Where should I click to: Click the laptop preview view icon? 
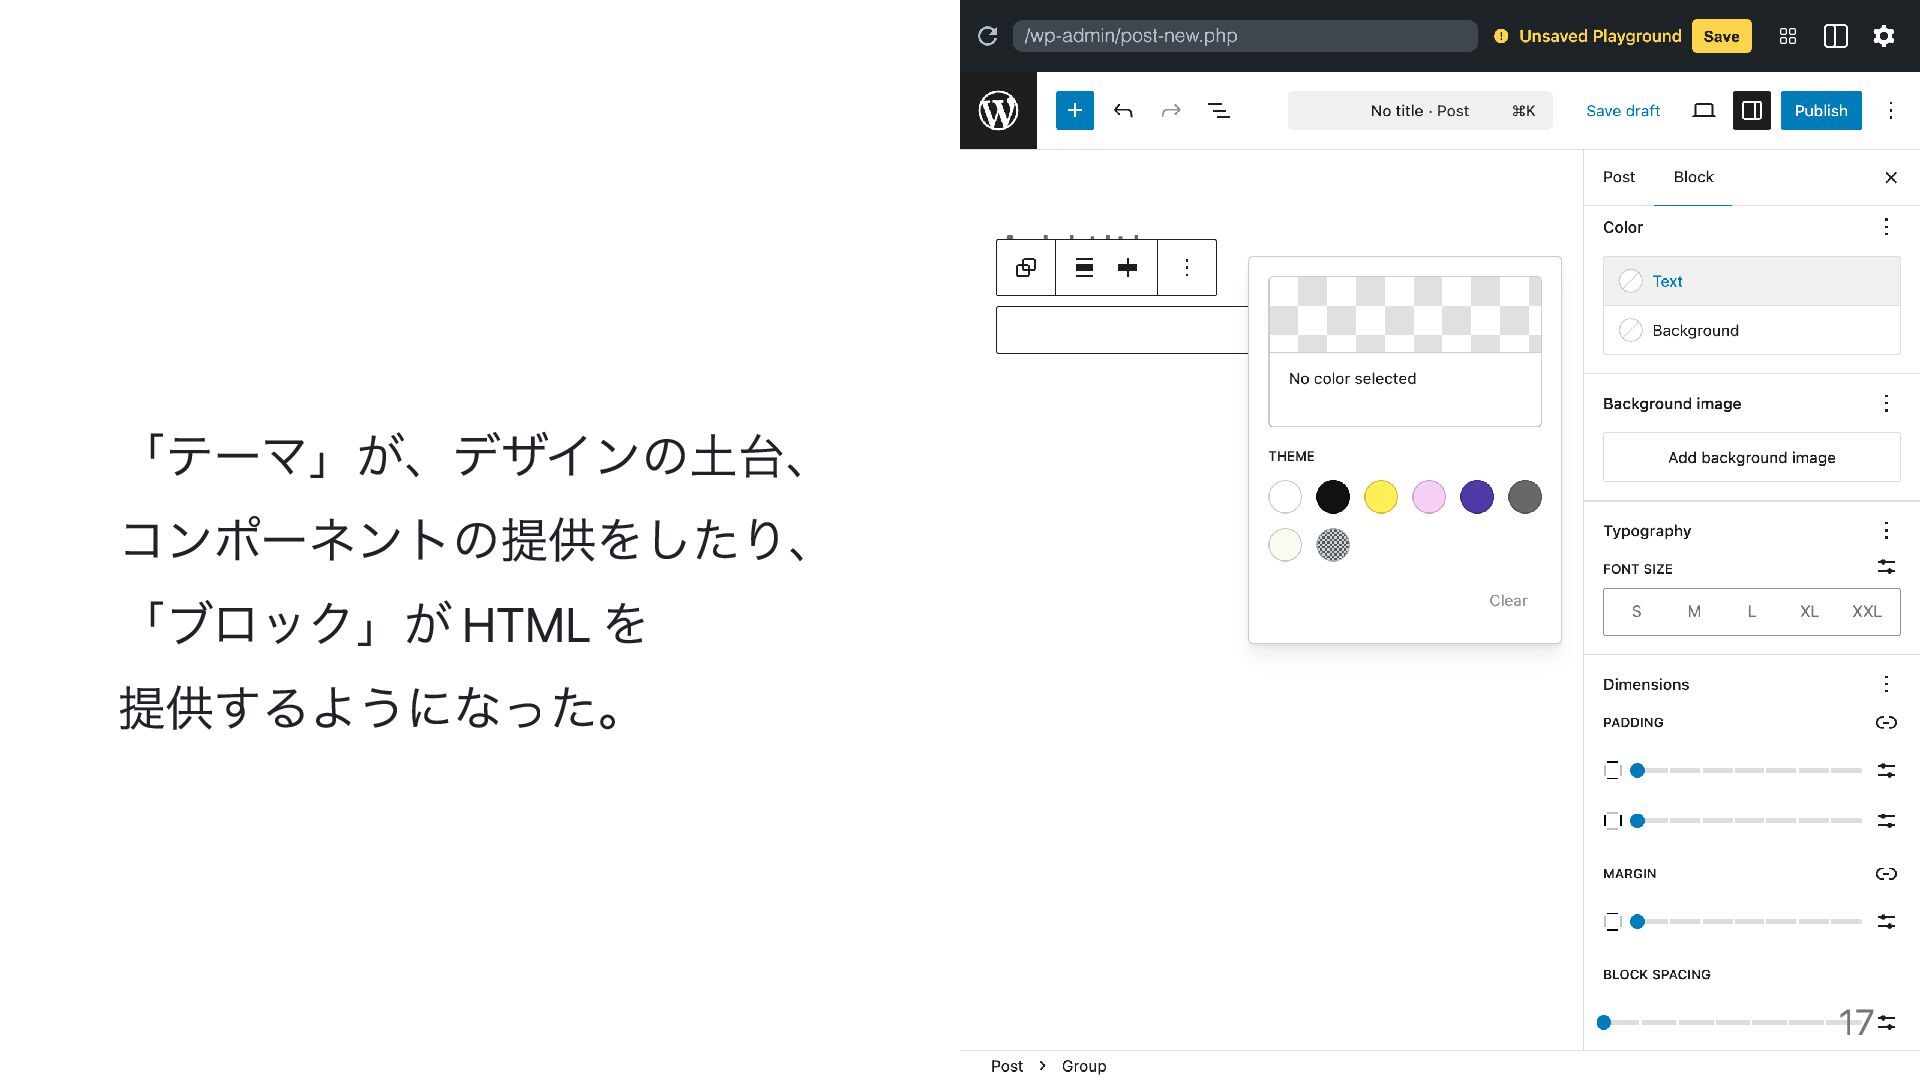tap(1703, 110)
